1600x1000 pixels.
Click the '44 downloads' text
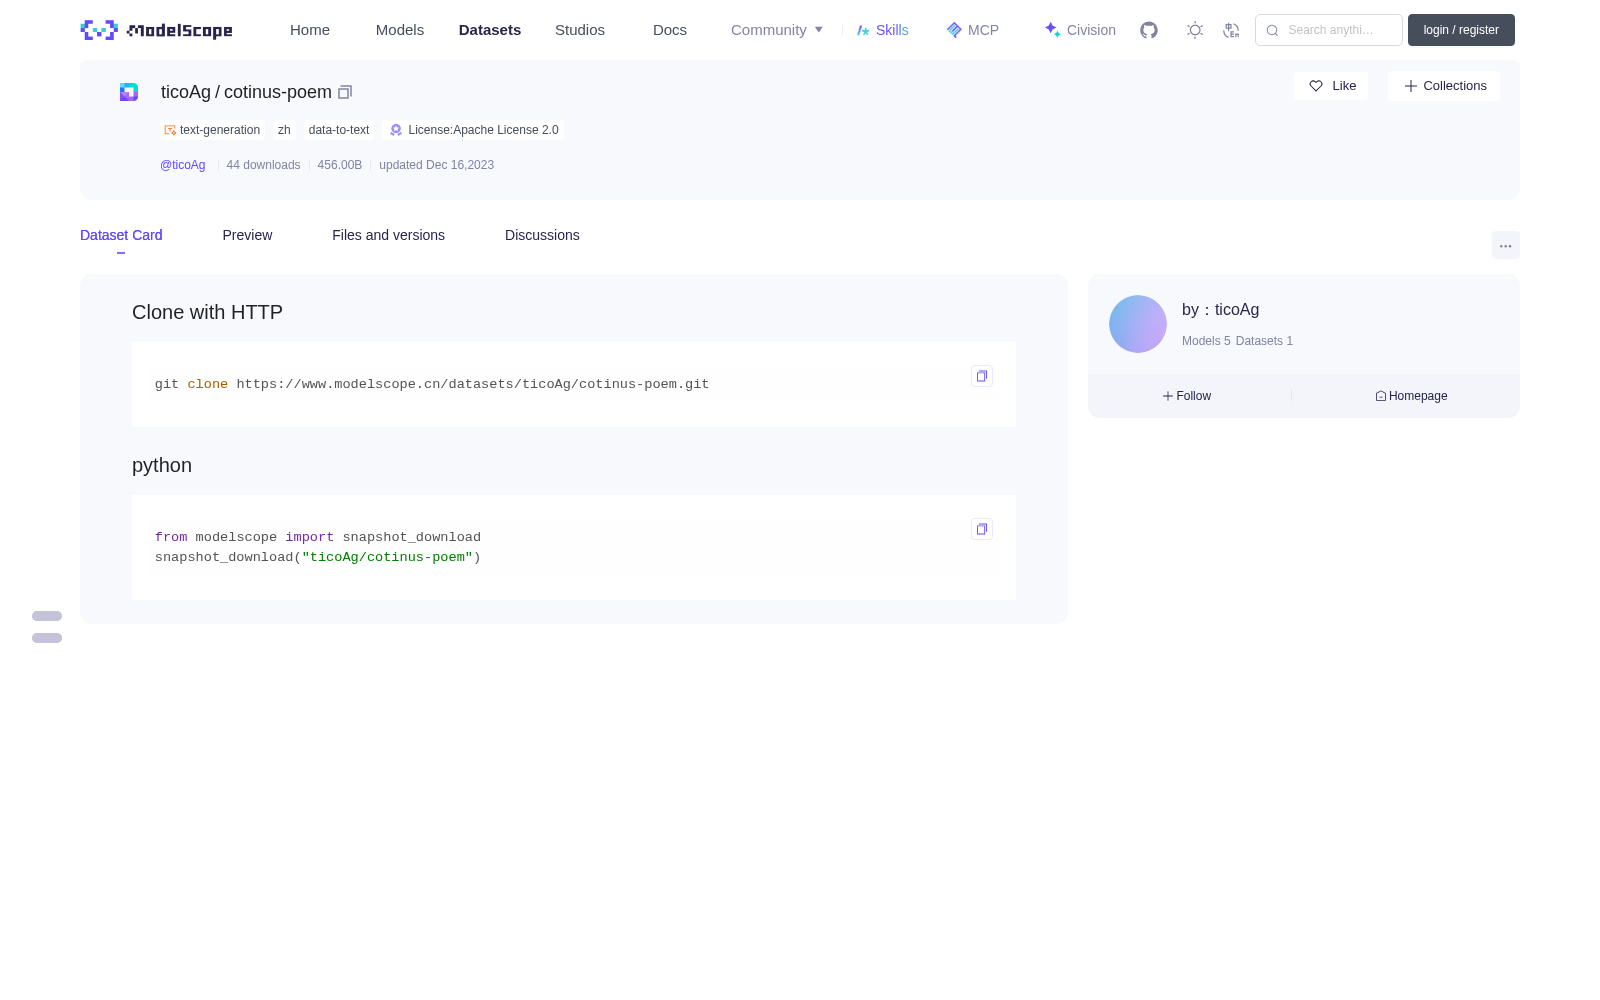263,165
